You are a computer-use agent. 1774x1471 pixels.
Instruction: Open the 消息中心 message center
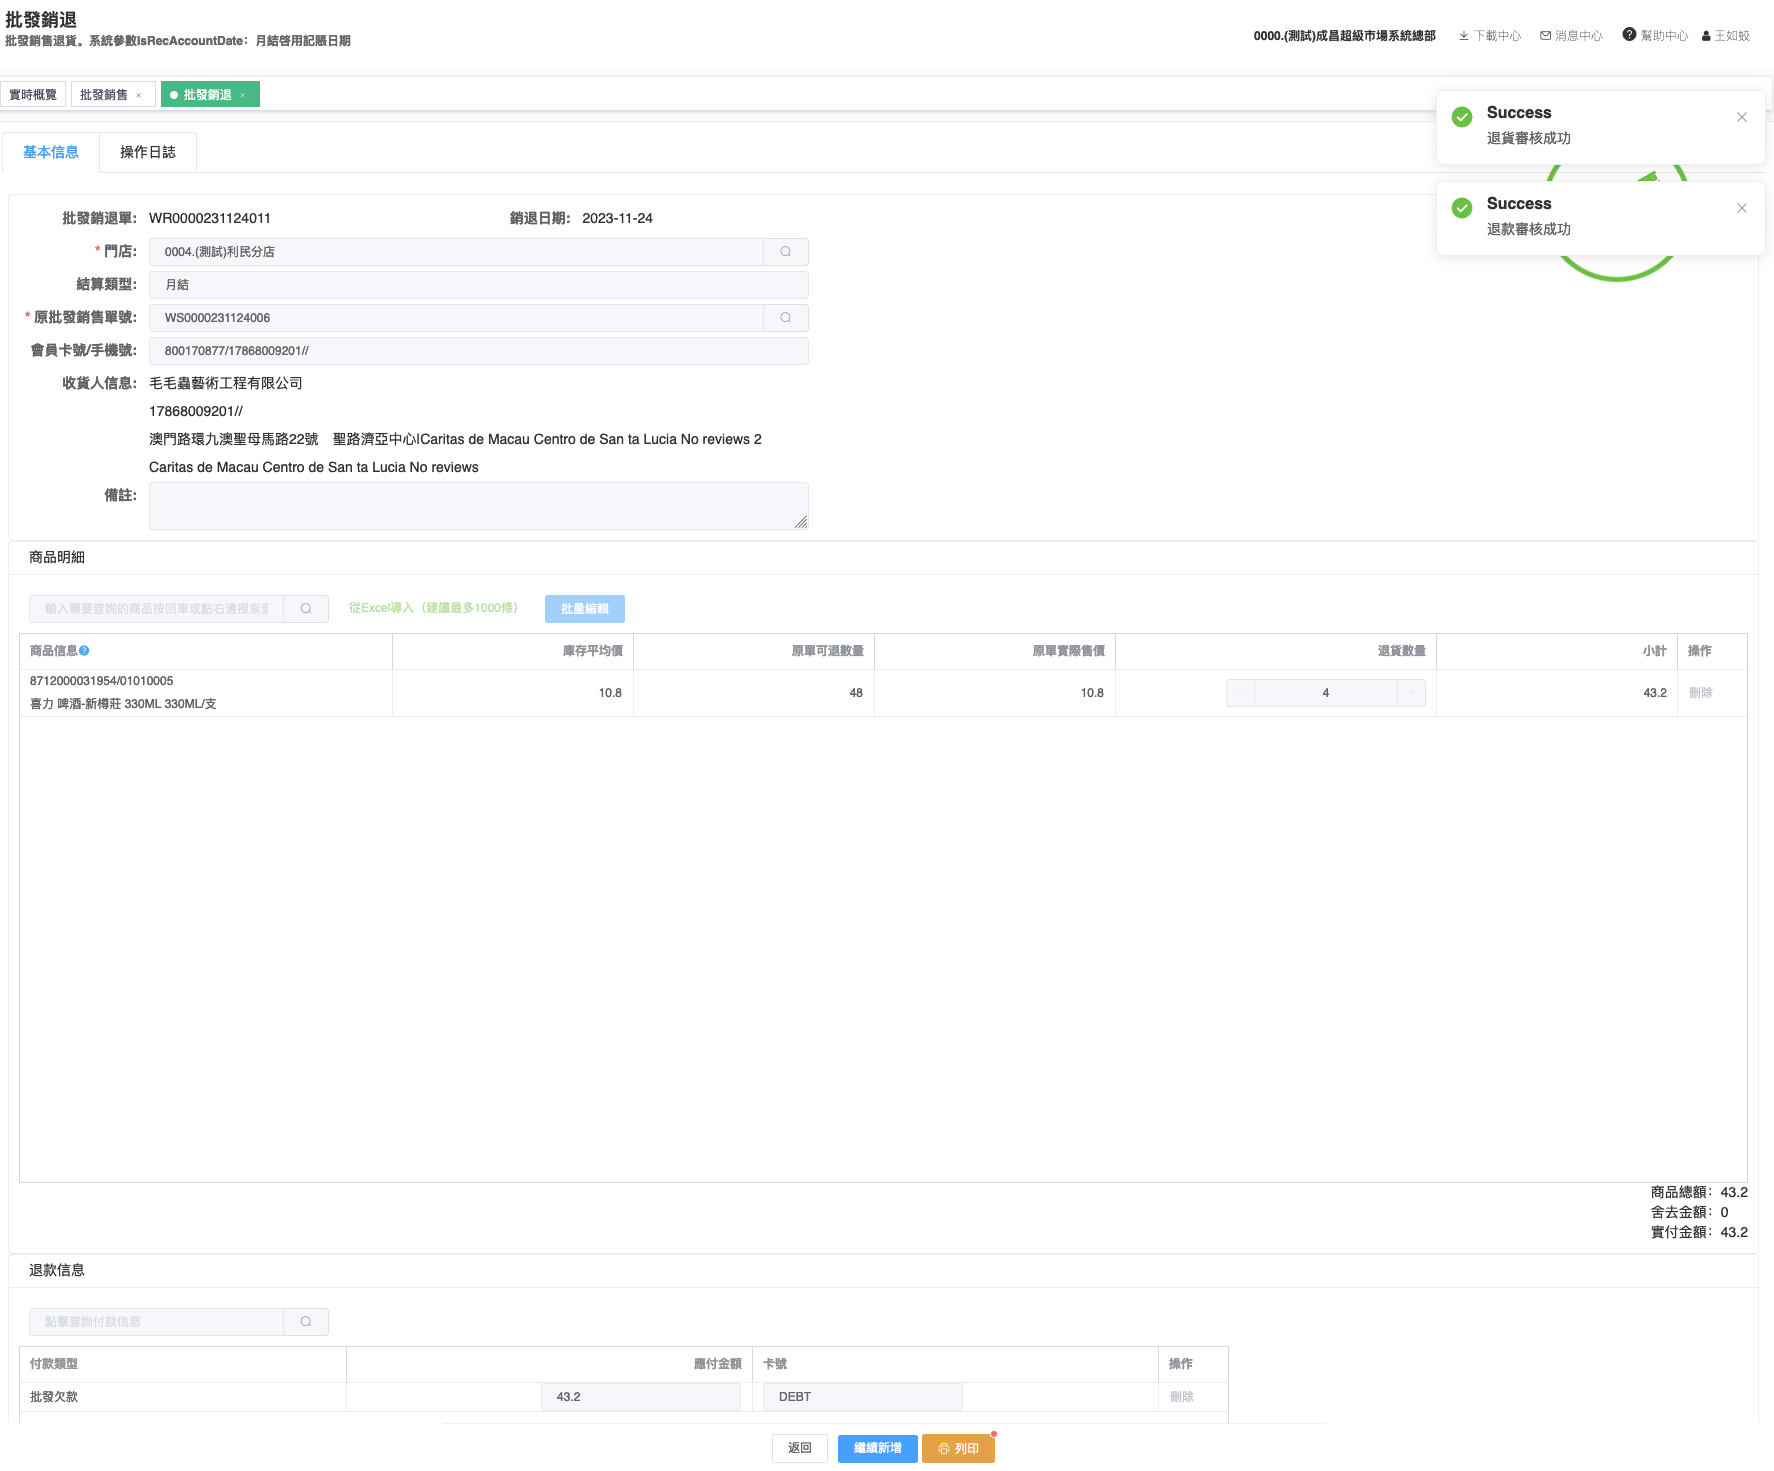pyautogui.click(x=1571, y=36)
